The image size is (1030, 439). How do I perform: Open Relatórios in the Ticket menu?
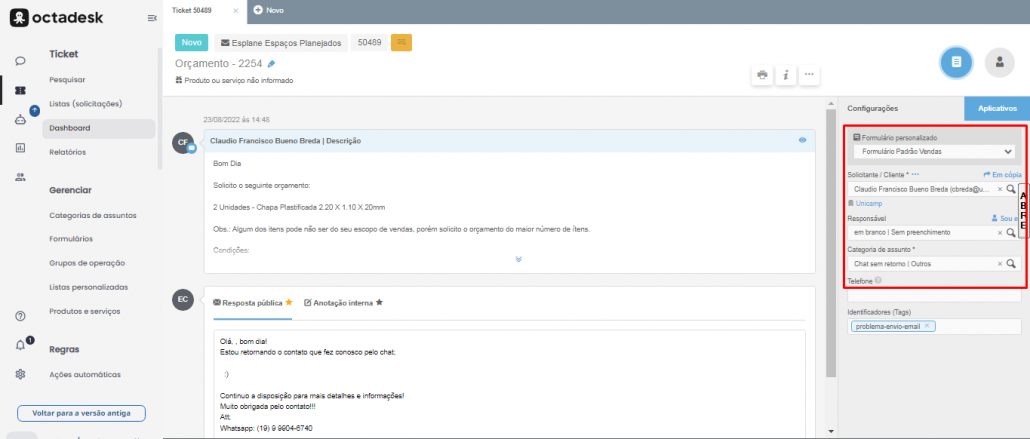tap(68, 152)
